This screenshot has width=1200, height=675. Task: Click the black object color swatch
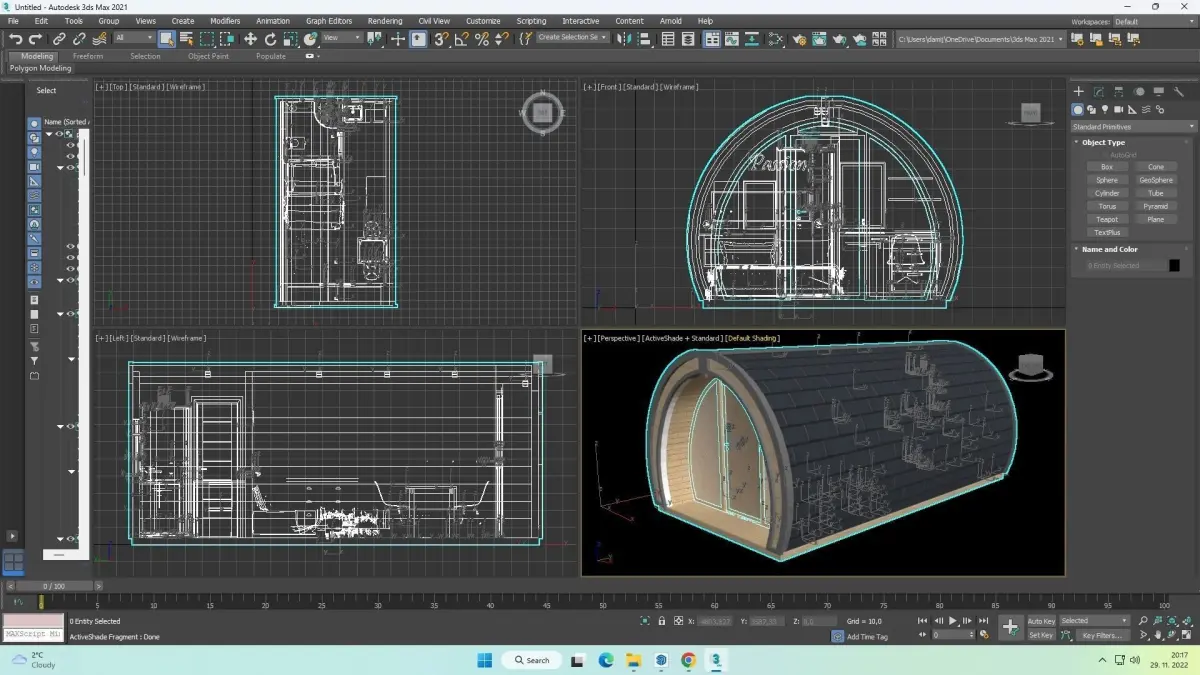(1174, 265)
